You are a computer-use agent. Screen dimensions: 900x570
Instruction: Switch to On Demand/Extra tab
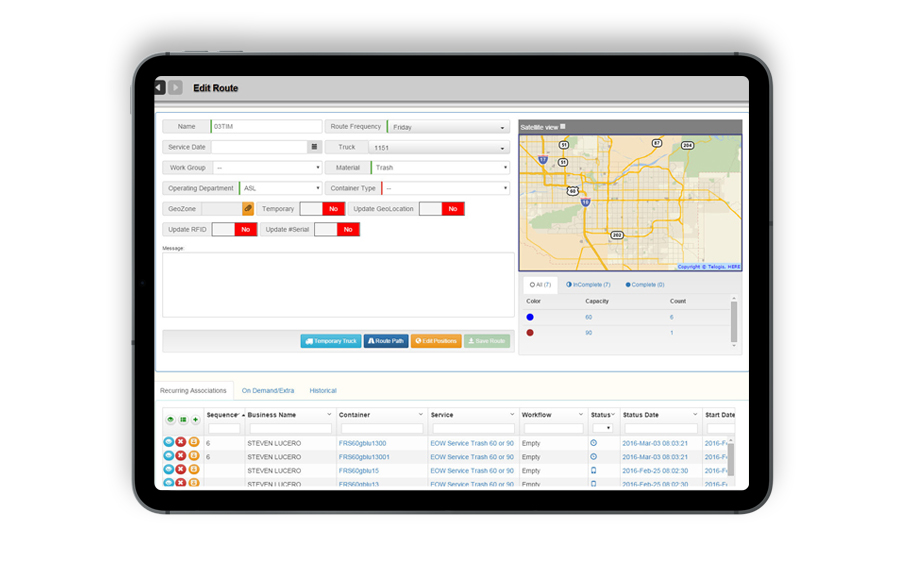coord(267,390)
